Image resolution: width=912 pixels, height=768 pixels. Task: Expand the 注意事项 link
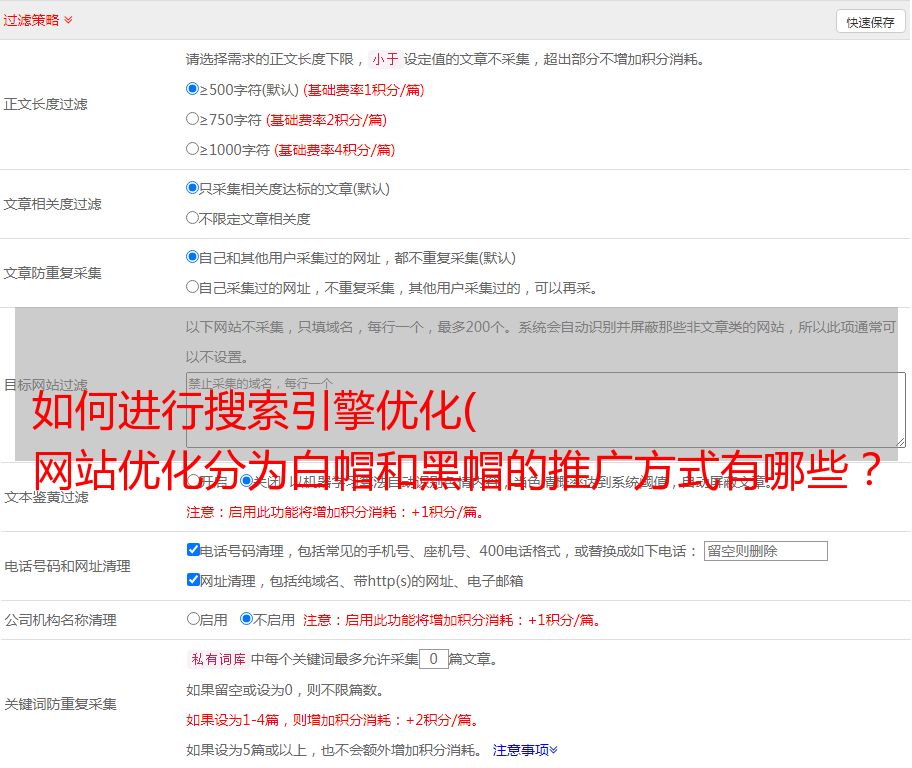tap(525, 750)
